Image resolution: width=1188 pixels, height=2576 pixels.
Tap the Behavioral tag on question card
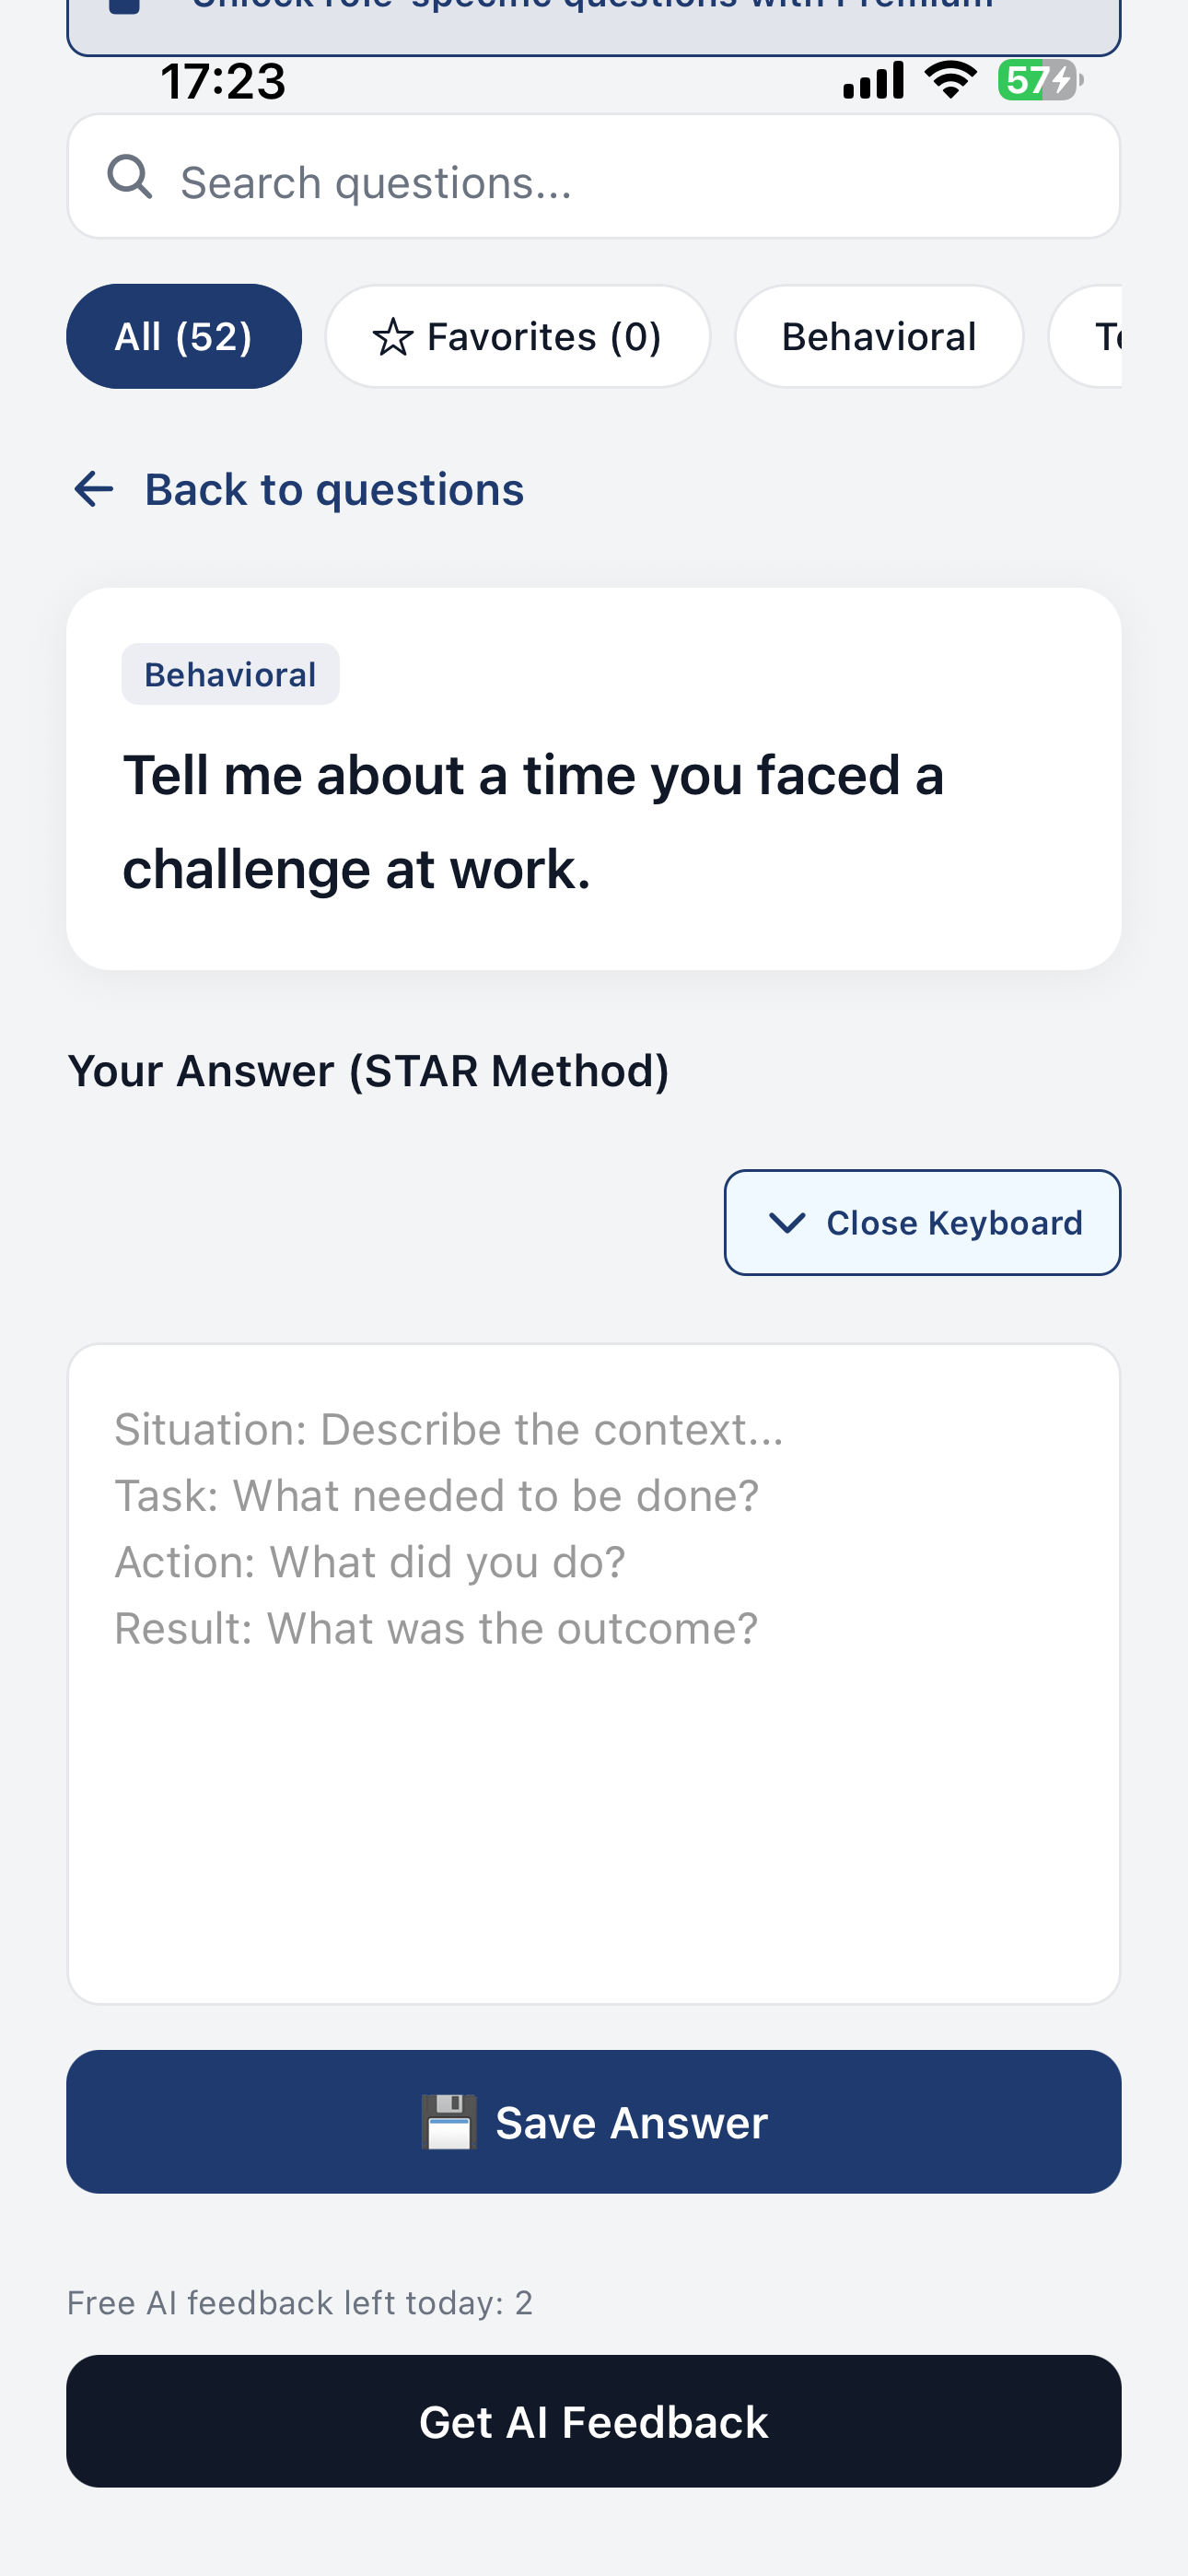(230, 674)
